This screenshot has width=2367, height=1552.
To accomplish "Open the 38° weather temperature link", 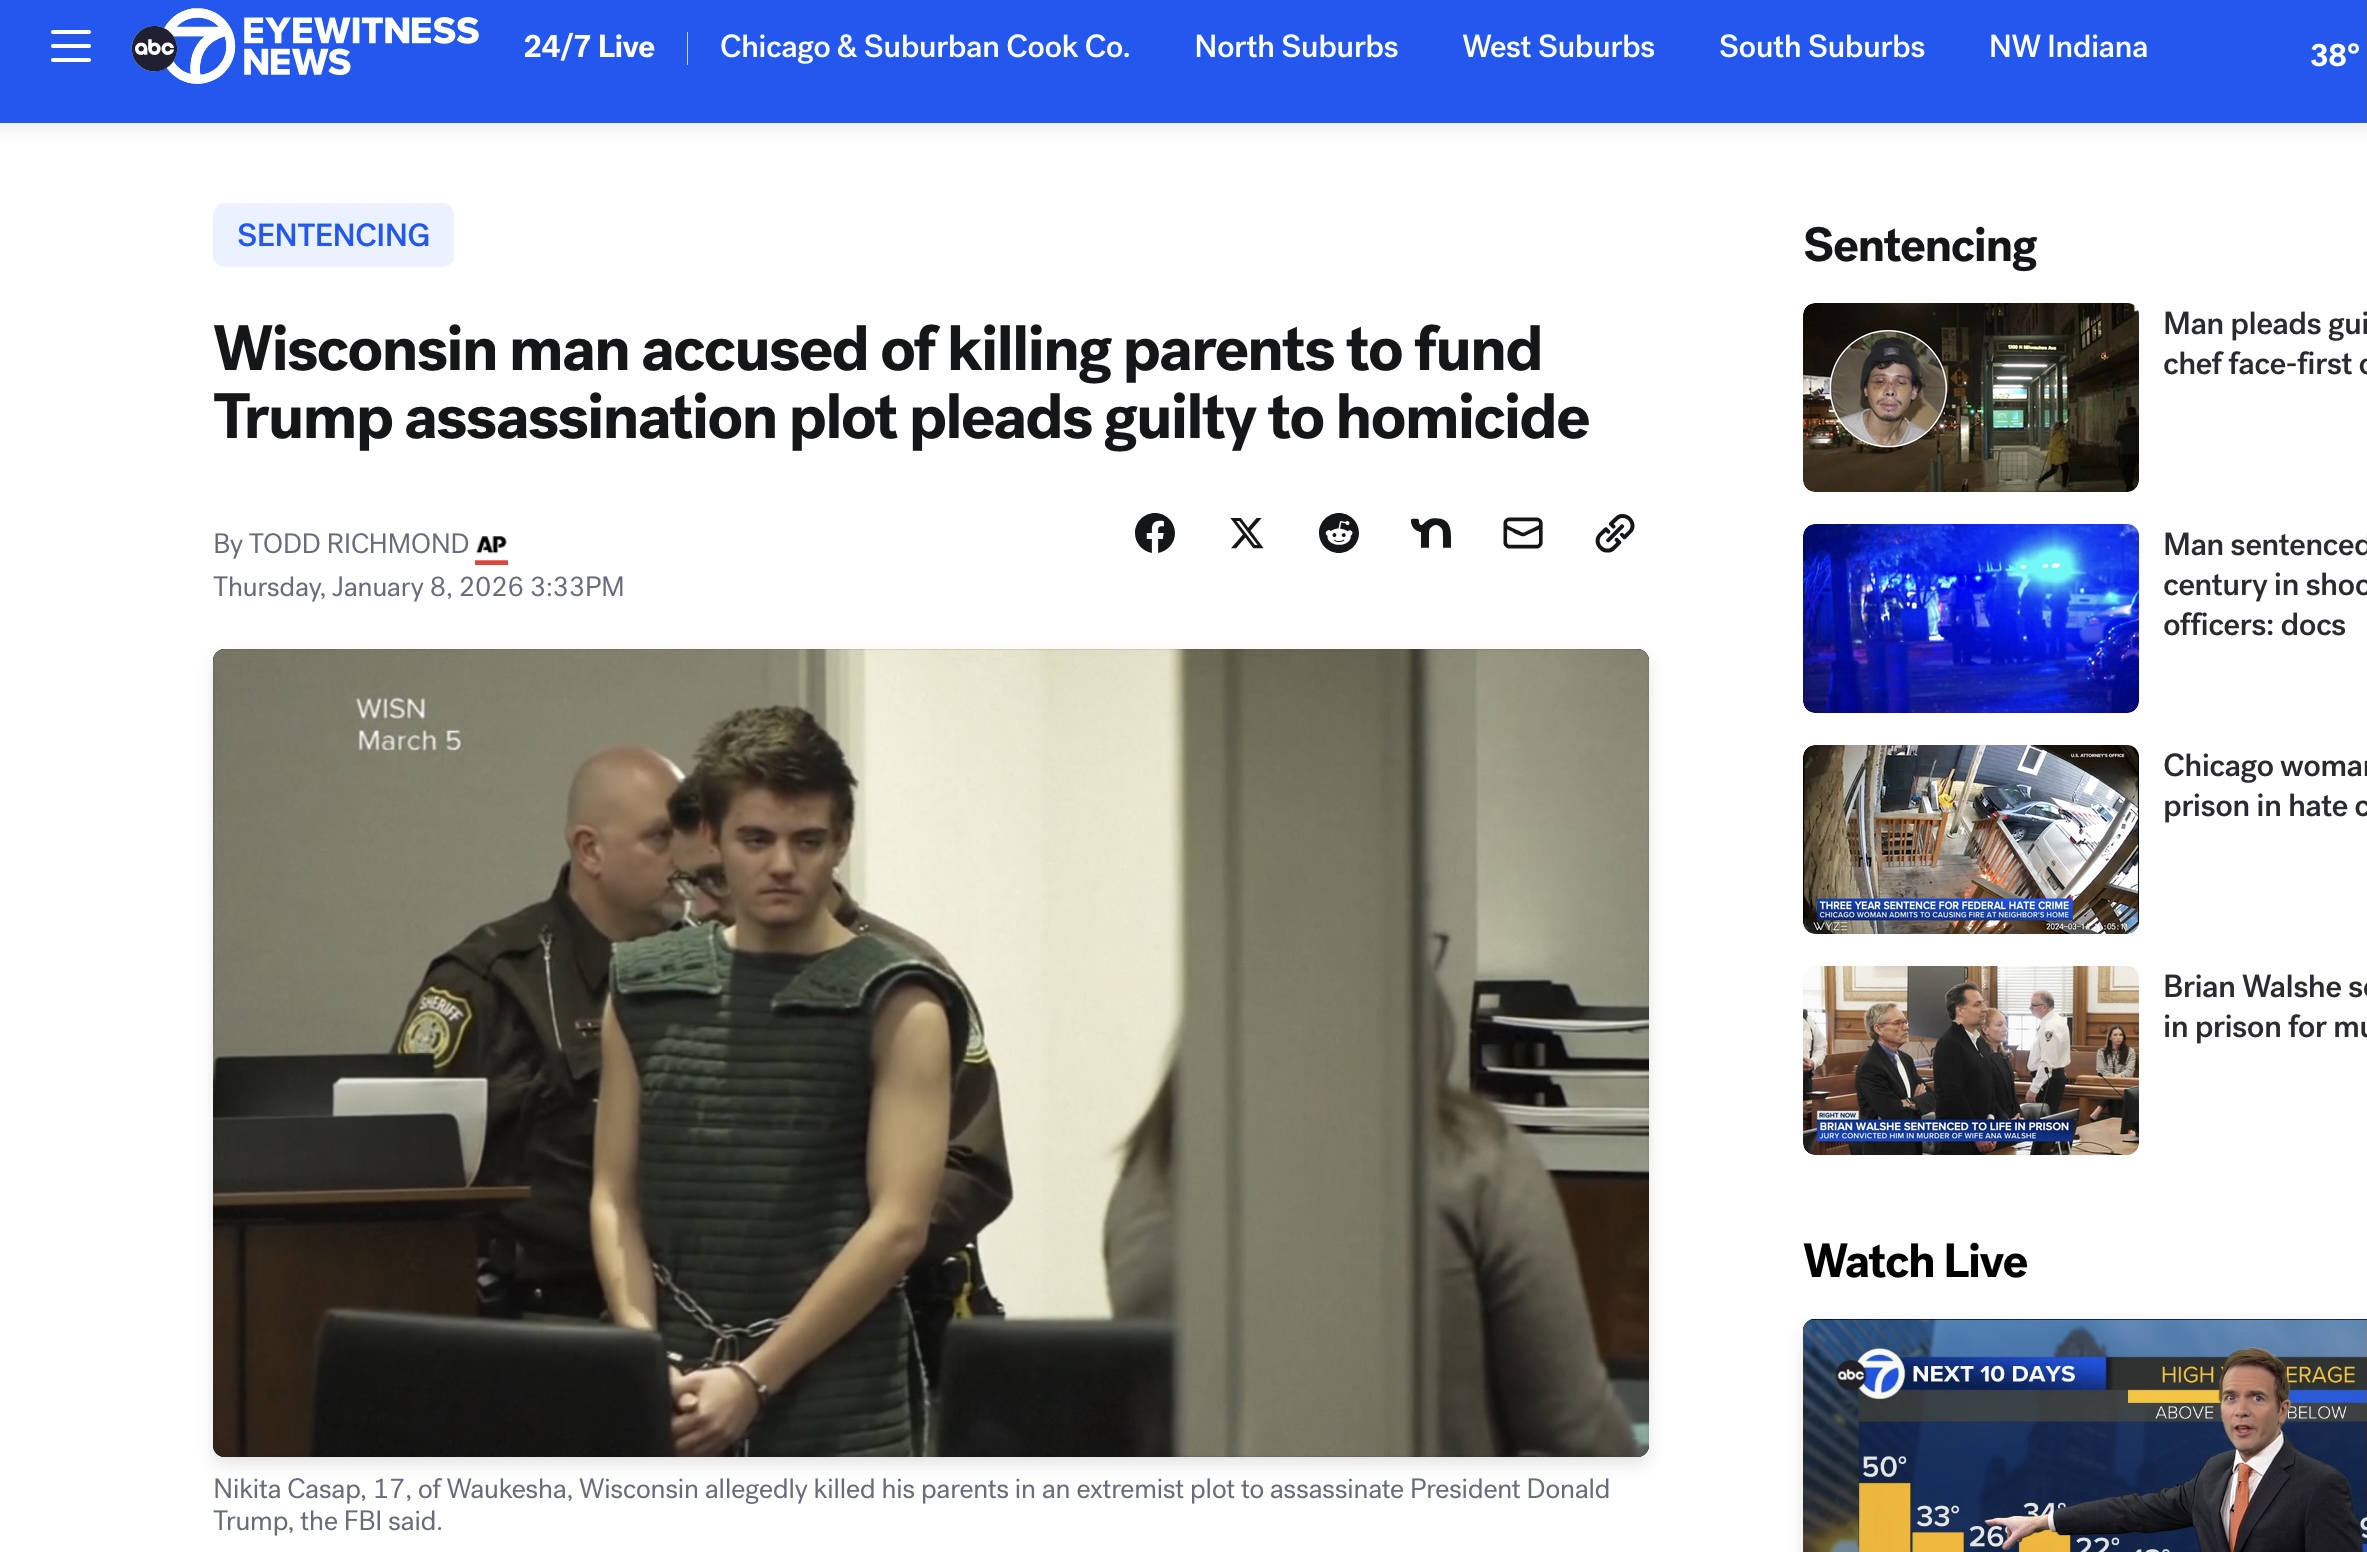I will pyautogui.click(x=2334, y=54).
